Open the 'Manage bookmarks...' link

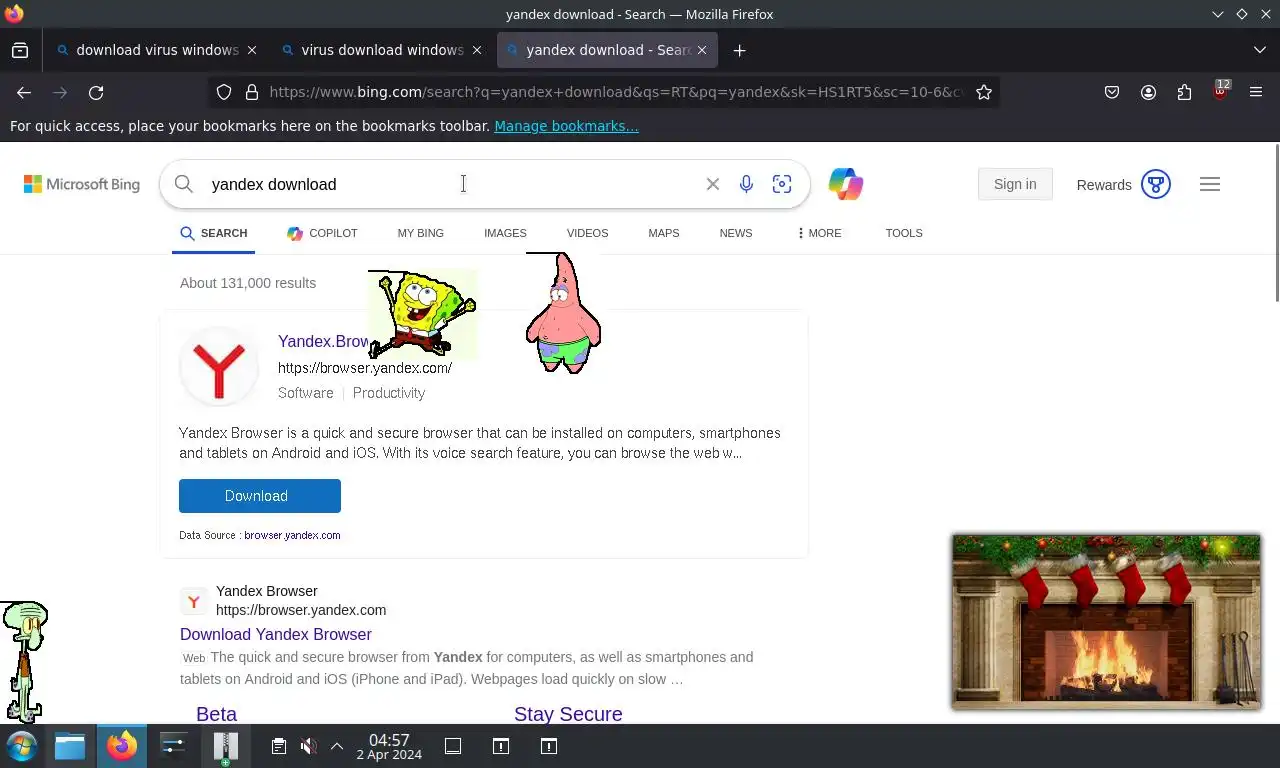coord(566,126)
